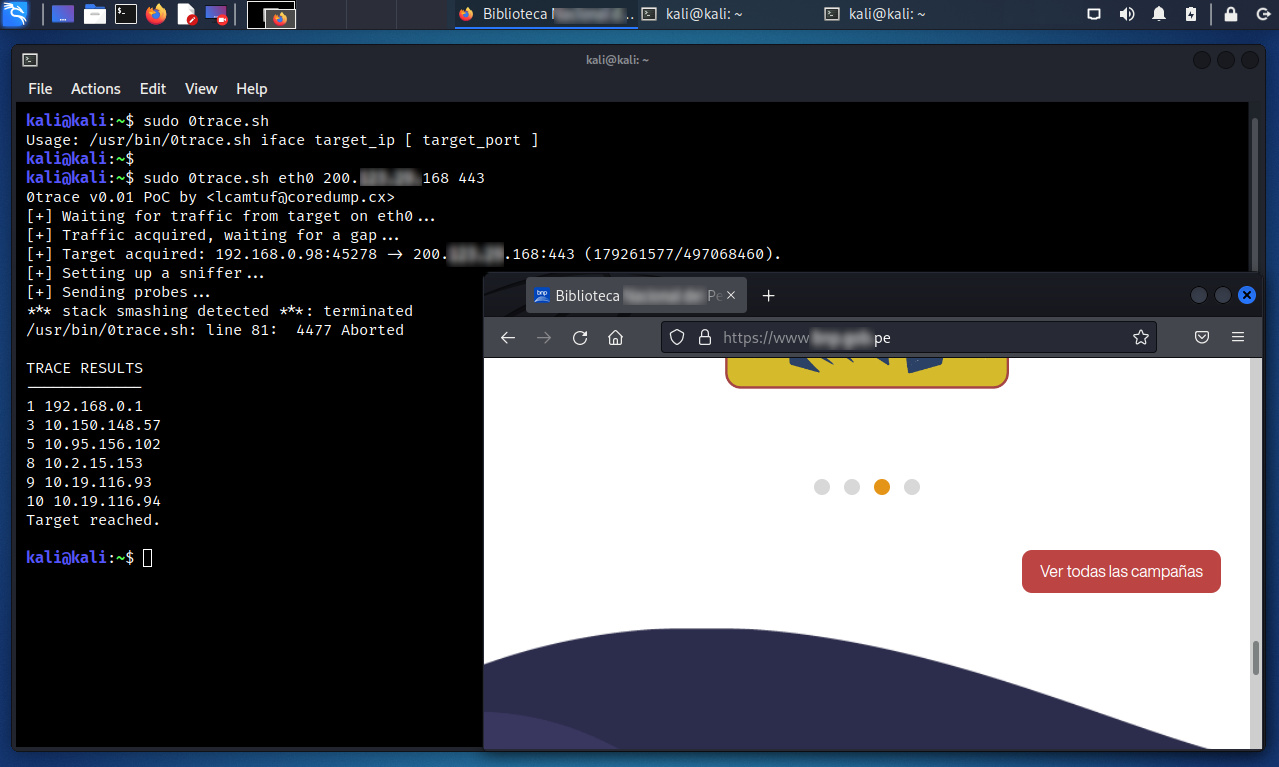Click the Save to Pocket icon
This screenshot has width=1279, height=767.
[x=1202, y=338]
